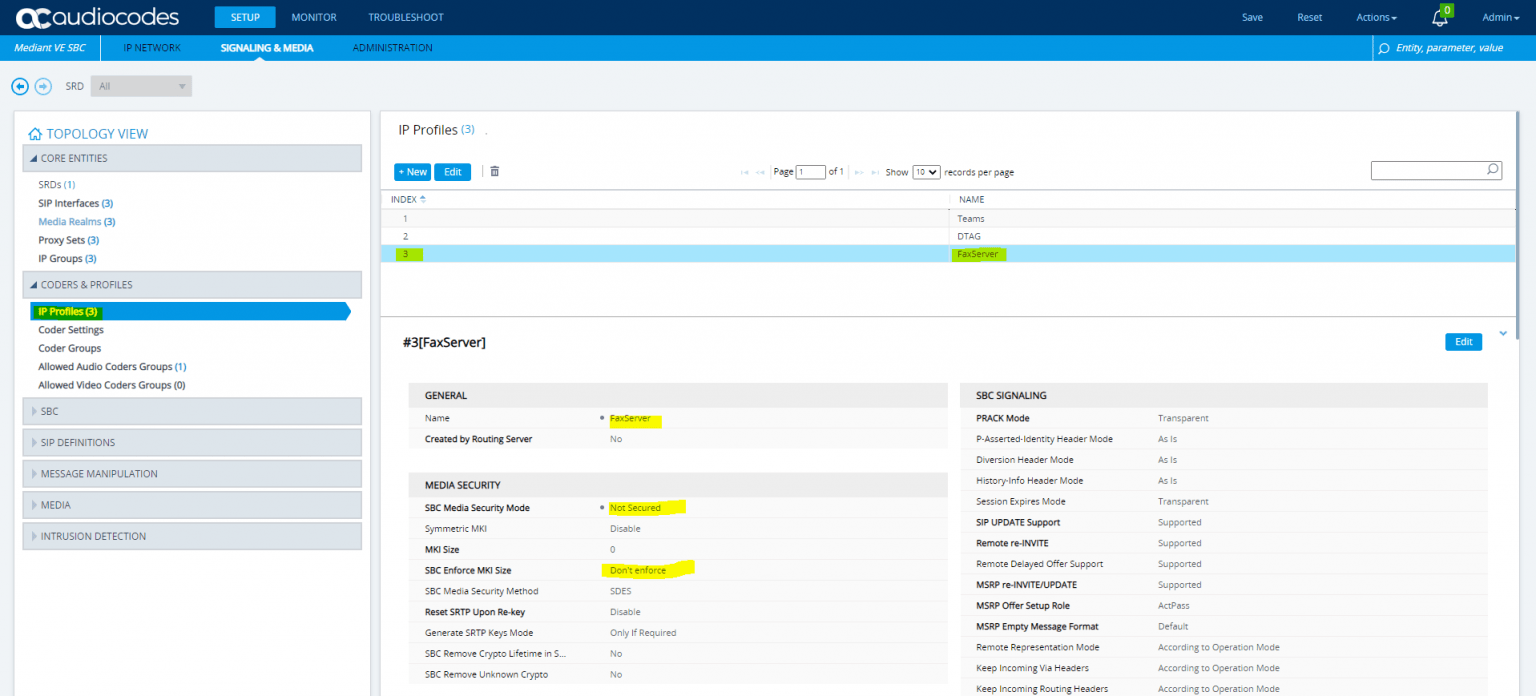The image size is (1536, 696).
Task: Select the FaxServer row in IP Profiles table
Action: (700, 254)
